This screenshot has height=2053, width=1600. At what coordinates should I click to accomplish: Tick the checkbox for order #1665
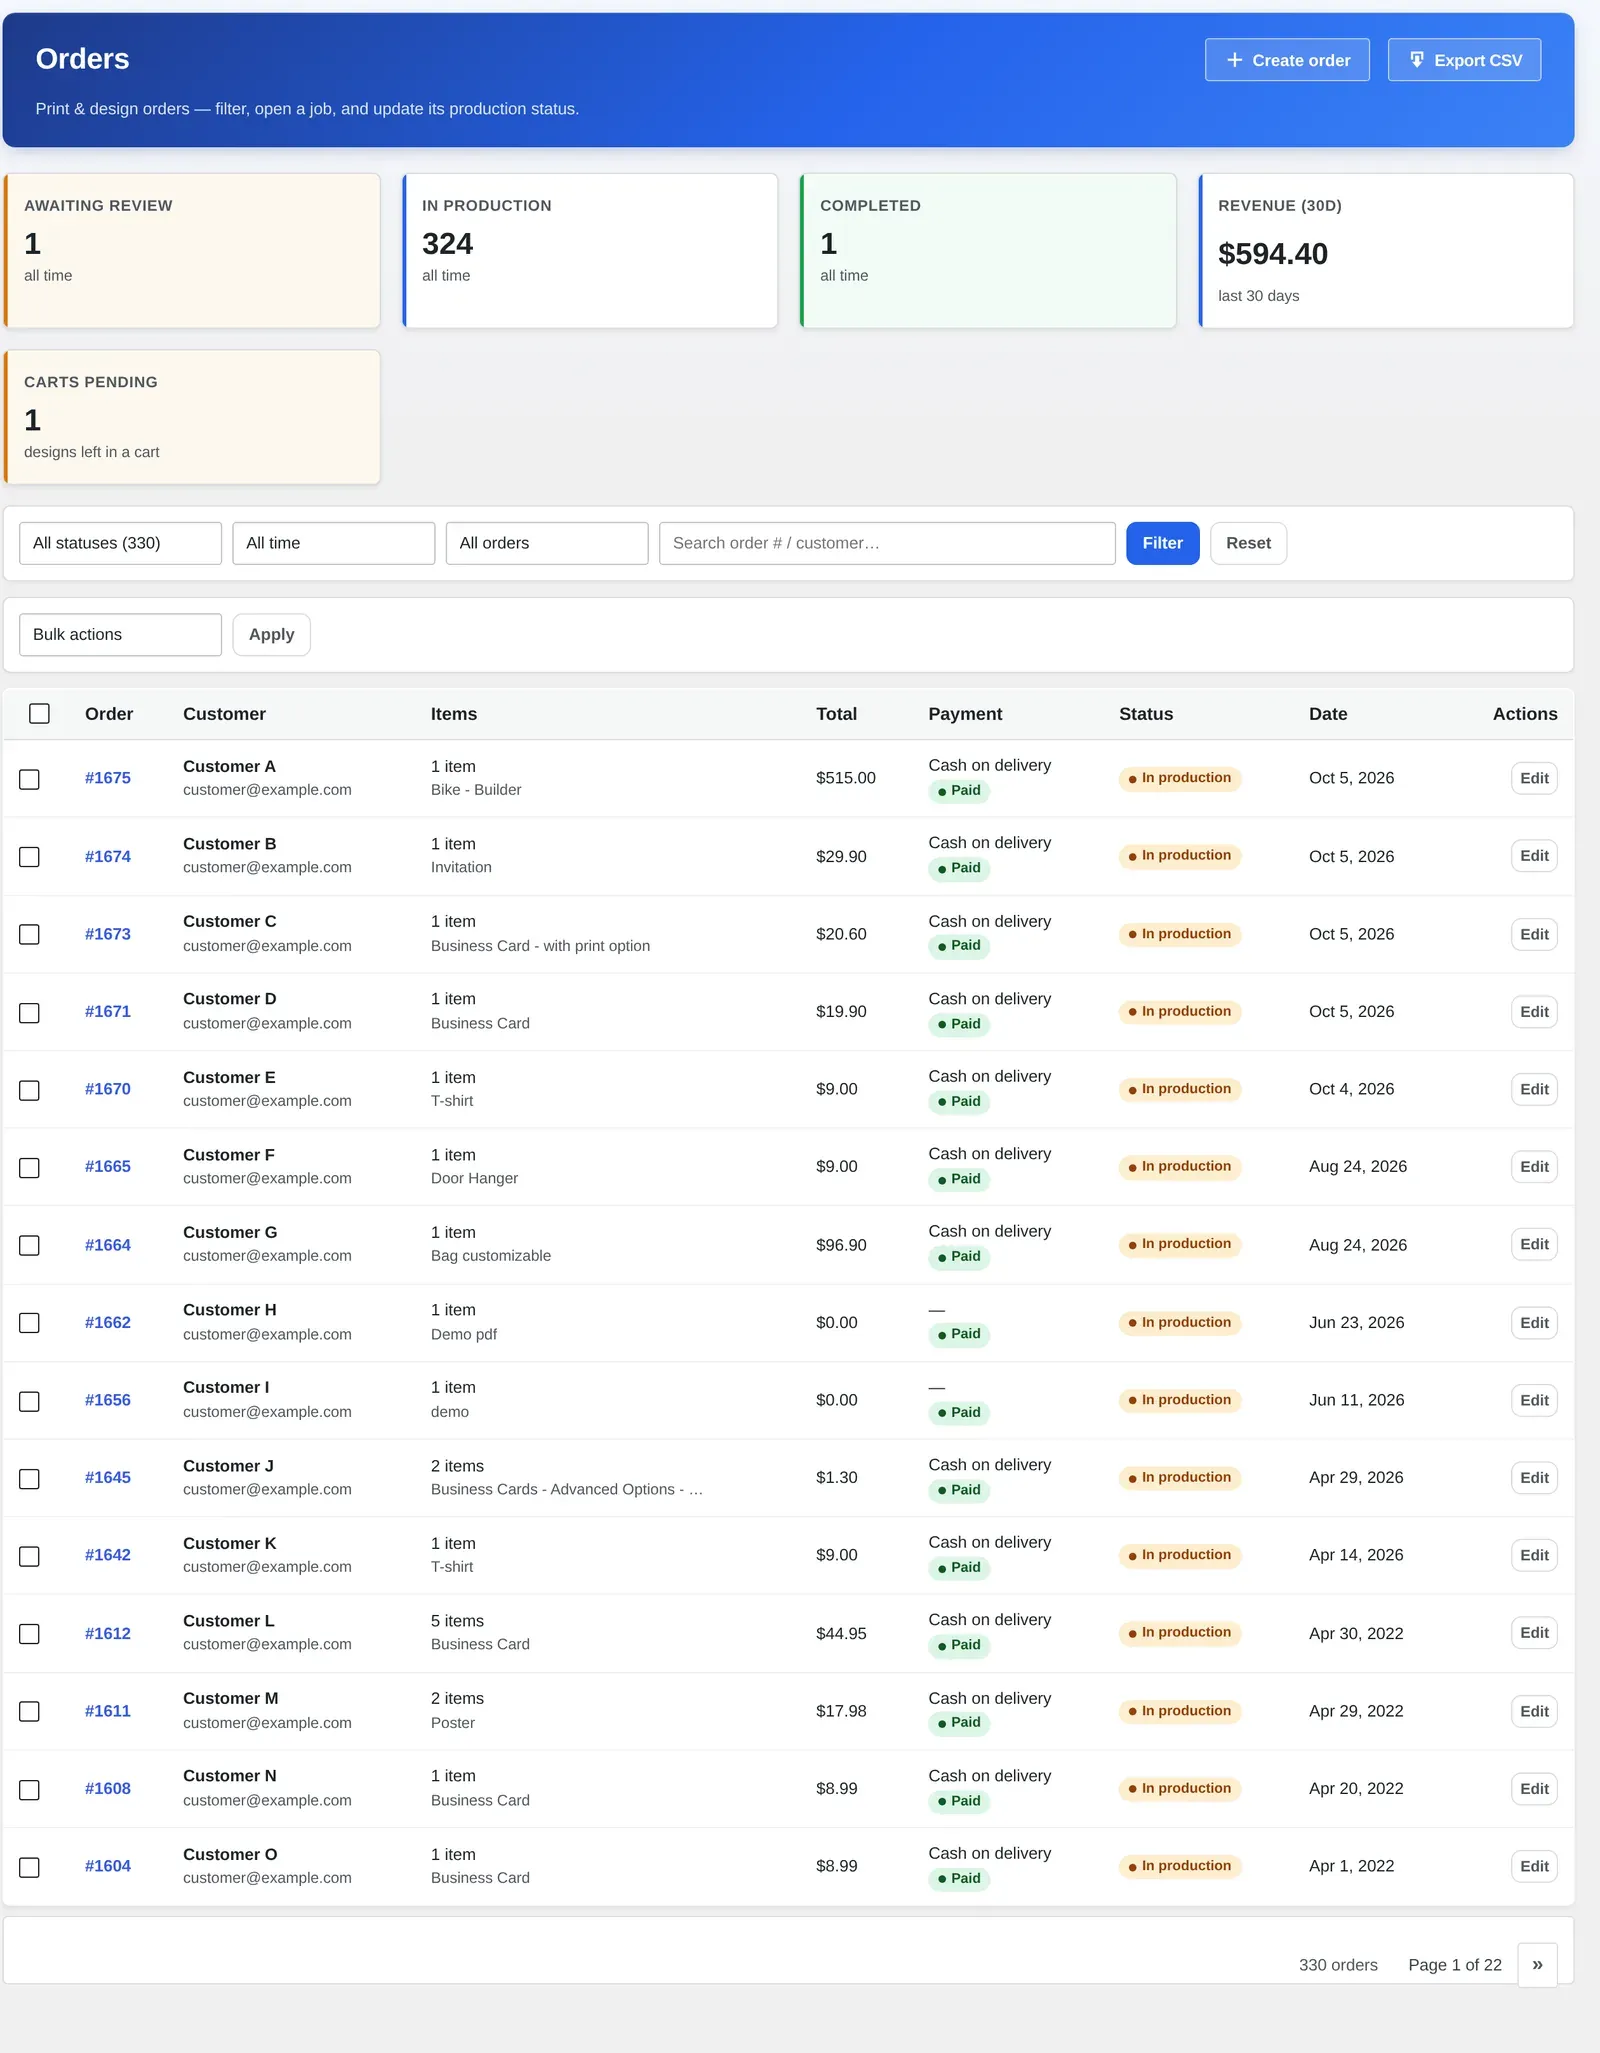pos(30,1167)
